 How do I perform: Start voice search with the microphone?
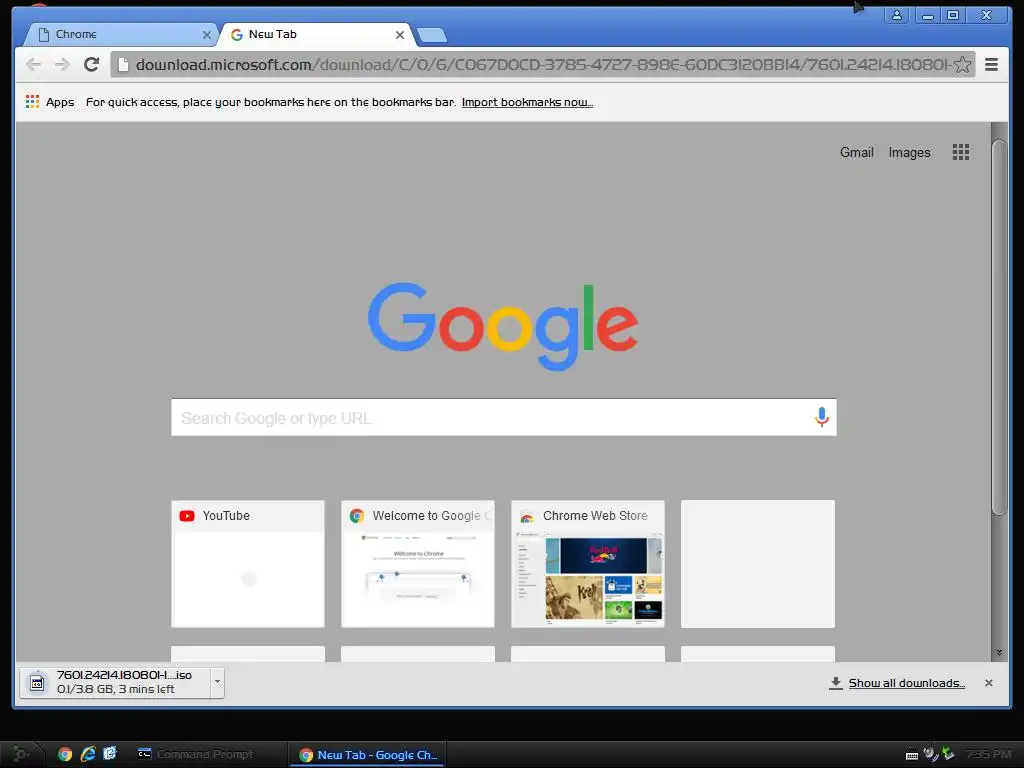(822, 417)
